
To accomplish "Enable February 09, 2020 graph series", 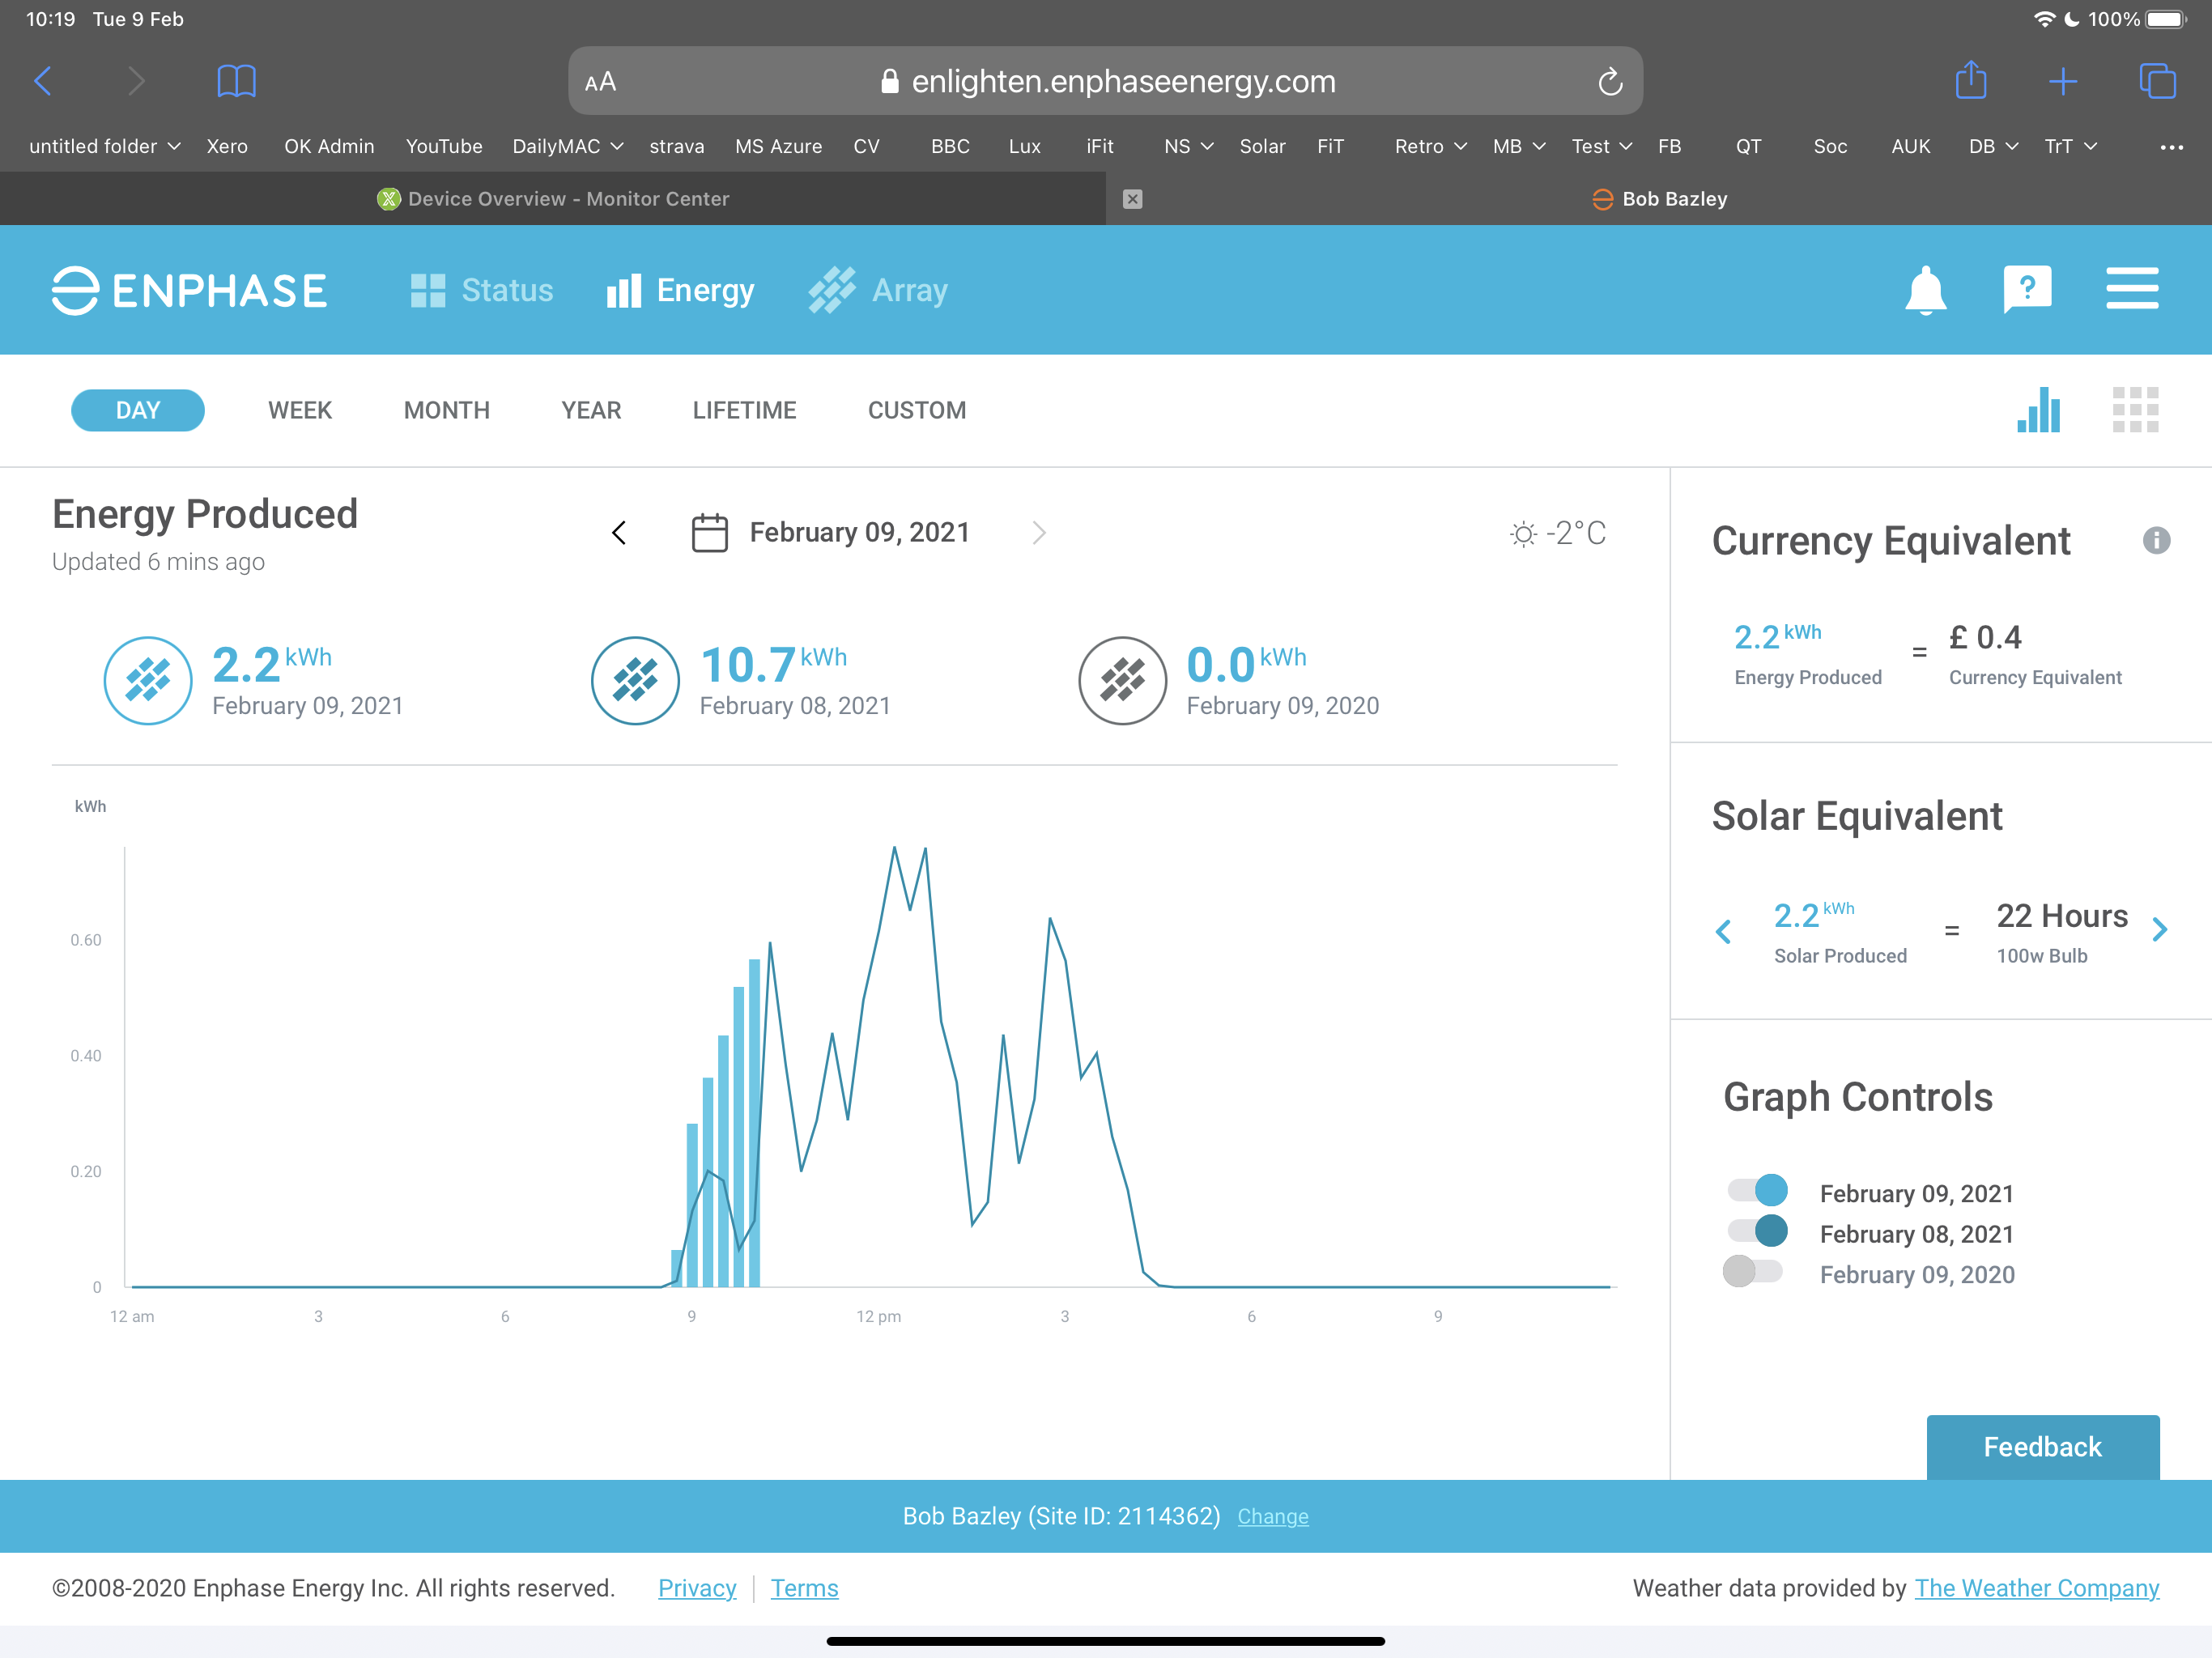I will click(x=1752, y=1271).
